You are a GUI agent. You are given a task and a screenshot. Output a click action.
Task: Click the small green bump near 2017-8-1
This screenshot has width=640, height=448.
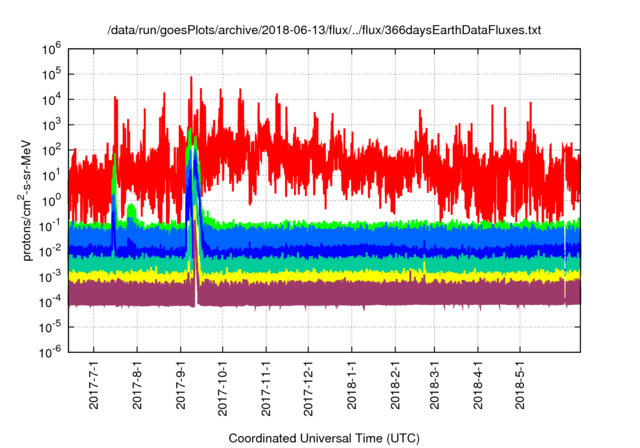(131, 212)
